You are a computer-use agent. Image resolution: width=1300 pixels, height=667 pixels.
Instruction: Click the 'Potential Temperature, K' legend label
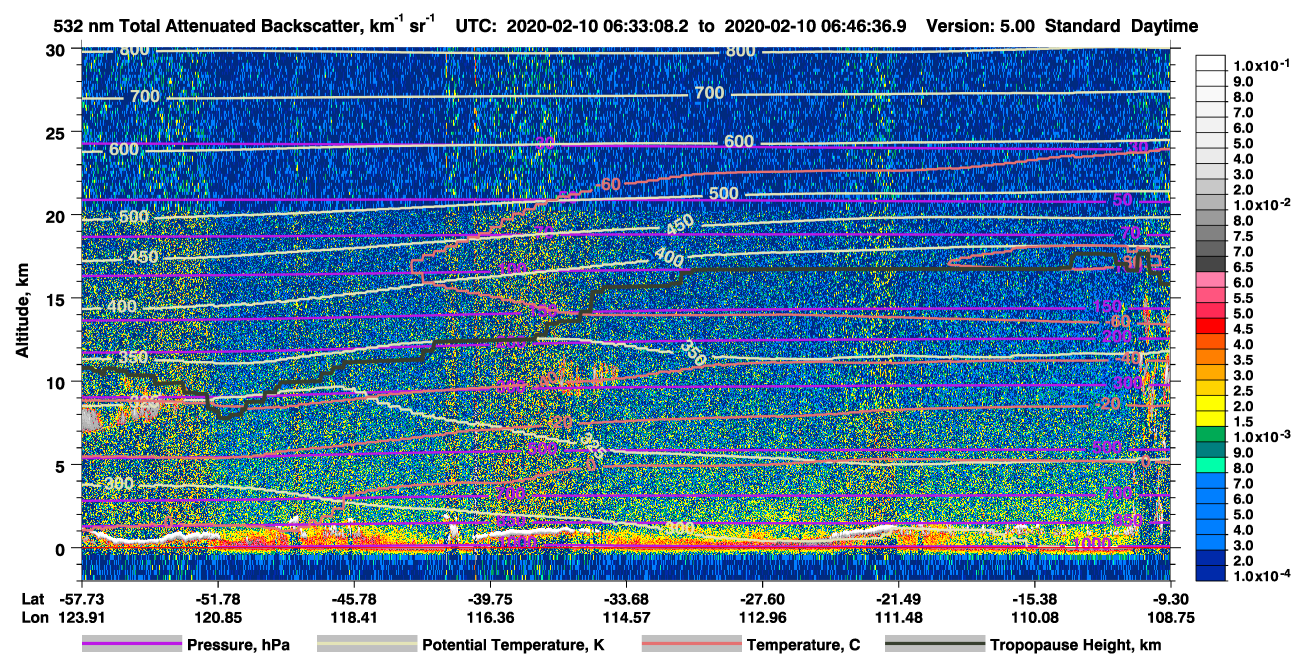click(513, 646)
